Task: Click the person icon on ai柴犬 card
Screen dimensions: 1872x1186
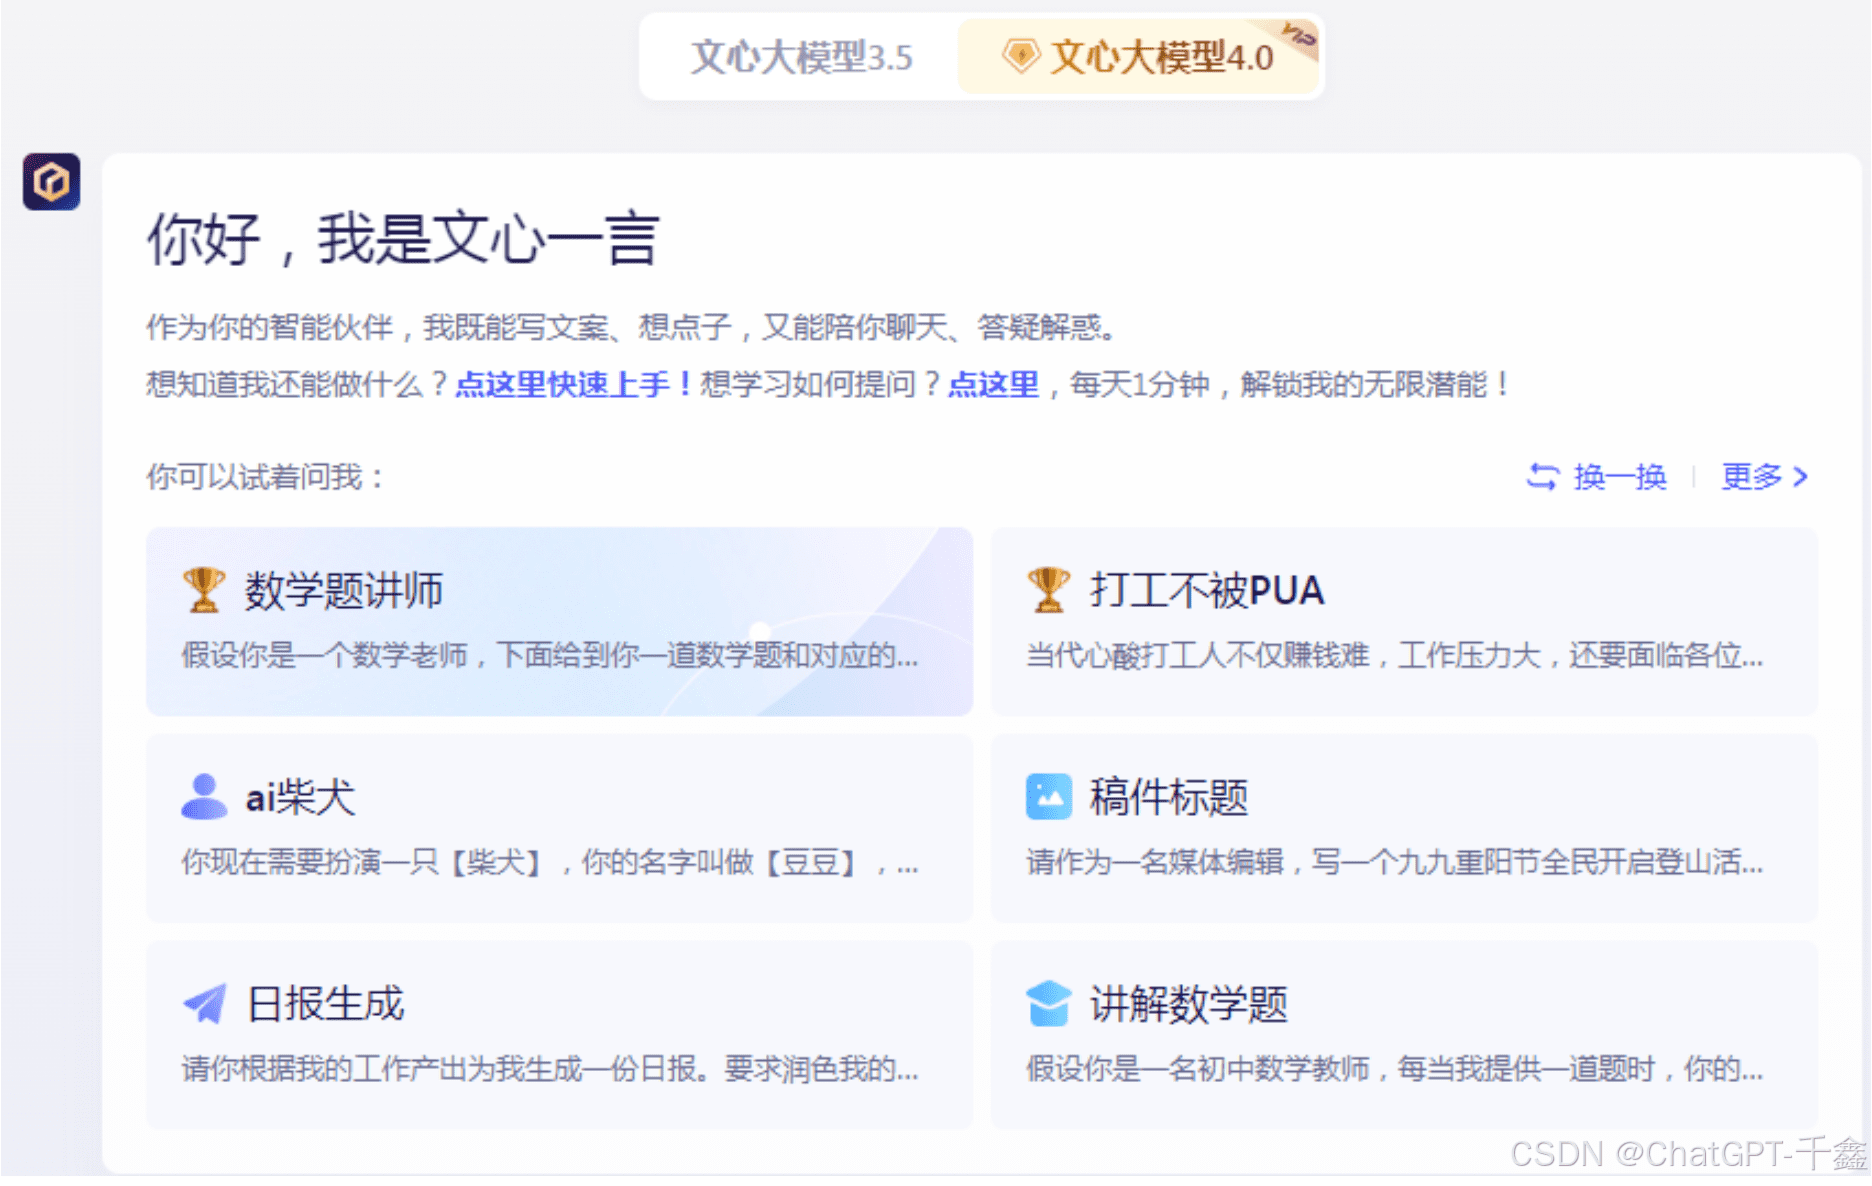Action: pos(204,797)
